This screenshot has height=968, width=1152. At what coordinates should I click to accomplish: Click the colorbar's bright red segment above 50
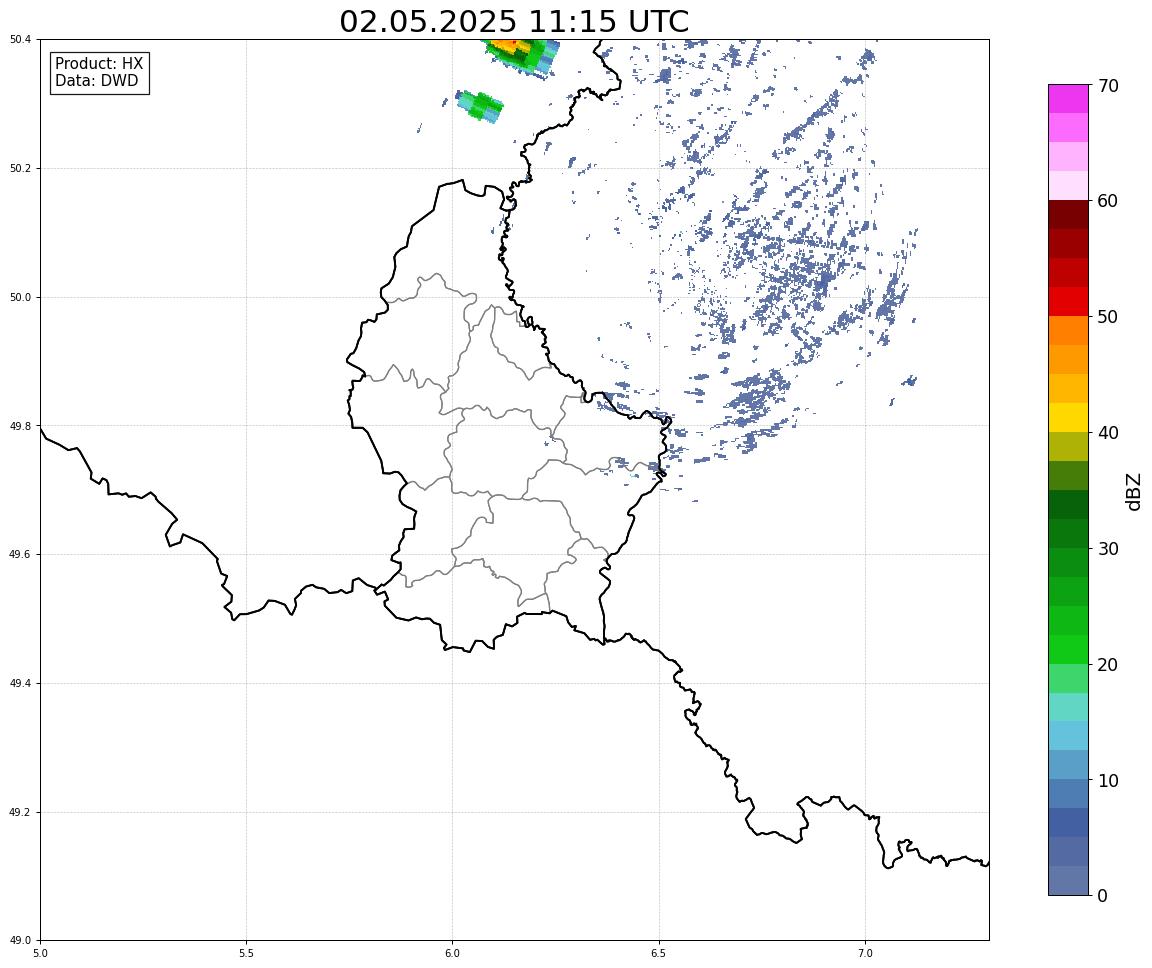tap(1068, 301)
